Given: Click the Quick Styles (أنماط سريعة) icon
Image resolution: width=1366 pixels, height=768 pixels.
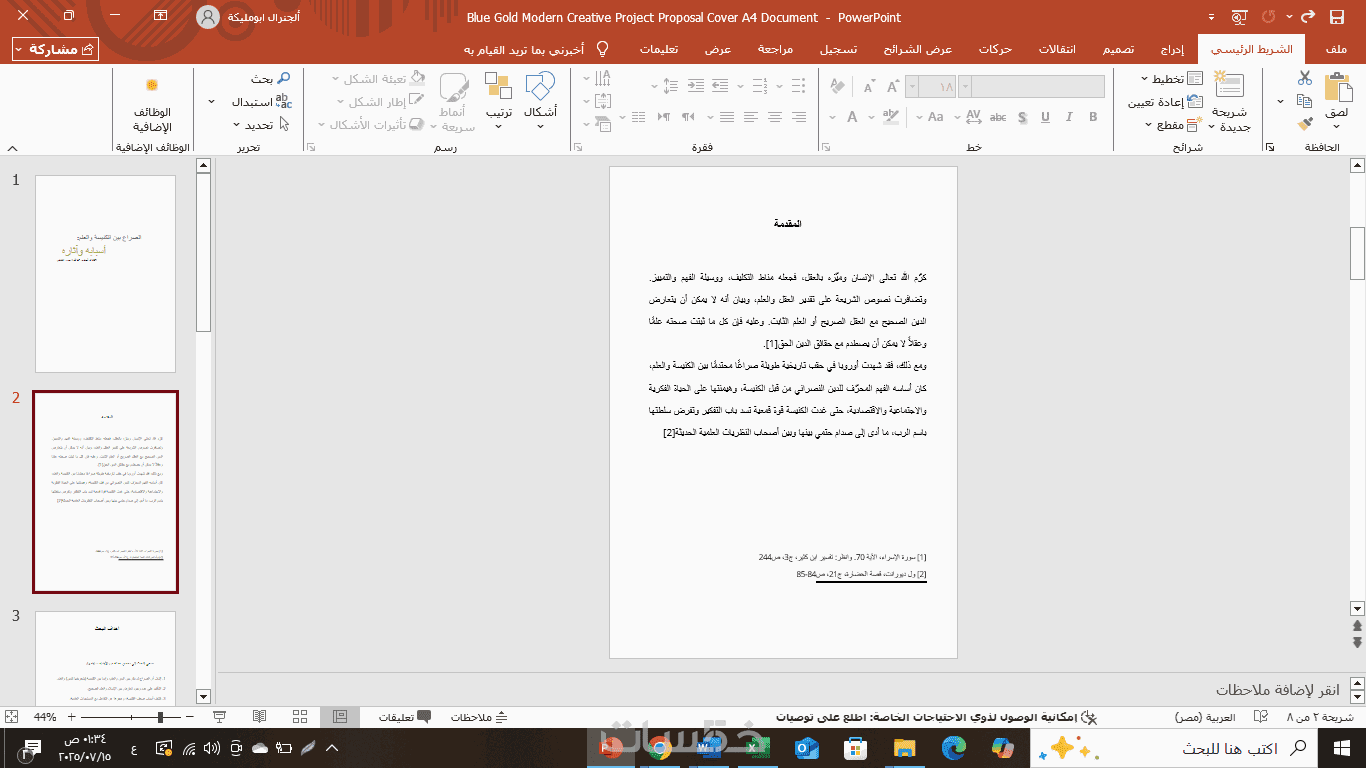Looking at the screenshot, I should tap(455, 87).
